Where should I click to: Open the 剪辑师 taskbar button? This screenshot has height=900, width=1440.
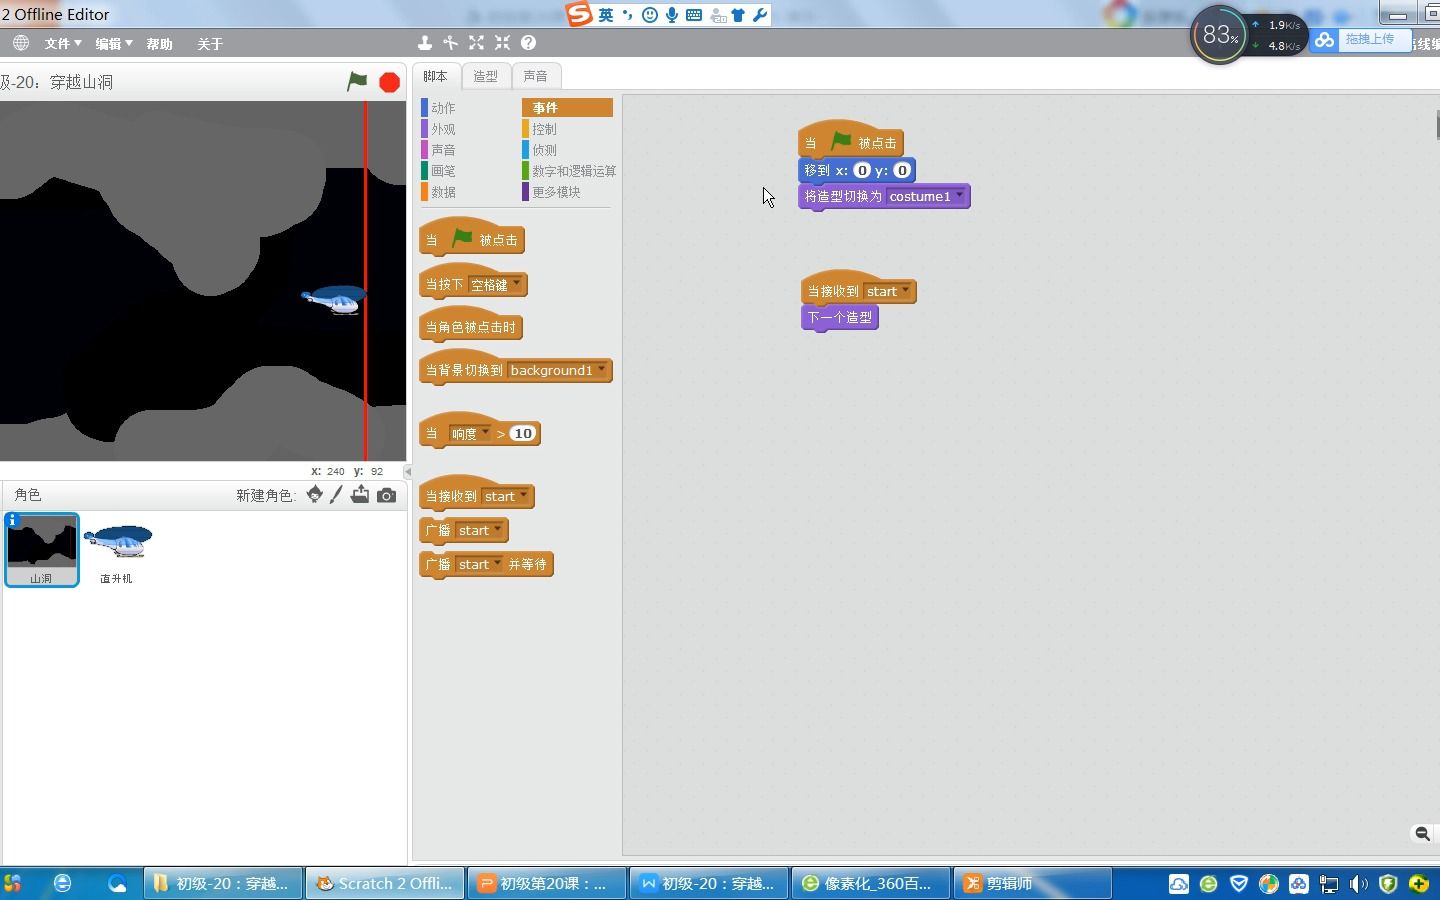click(1031, 883)
